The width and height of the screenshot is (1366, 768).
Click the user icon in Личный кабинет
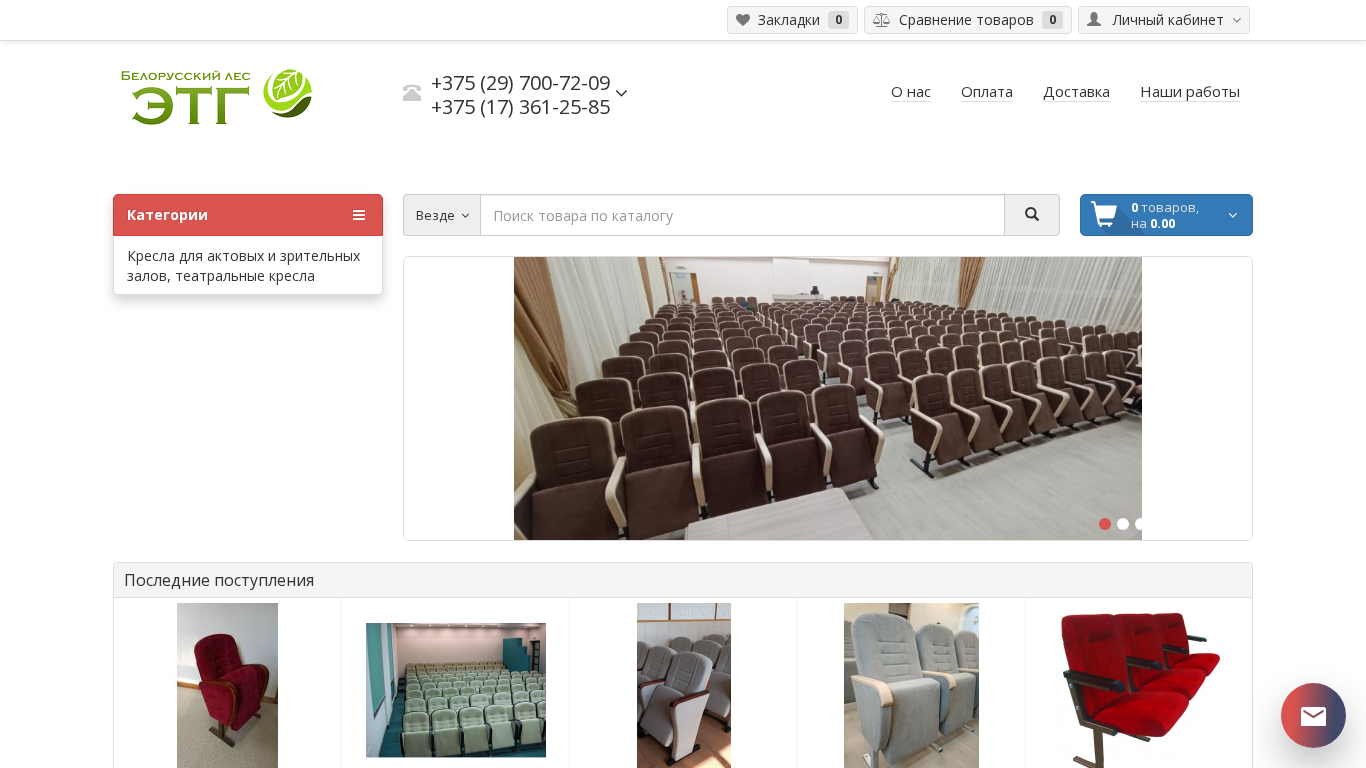click(x=1094, y=20)
